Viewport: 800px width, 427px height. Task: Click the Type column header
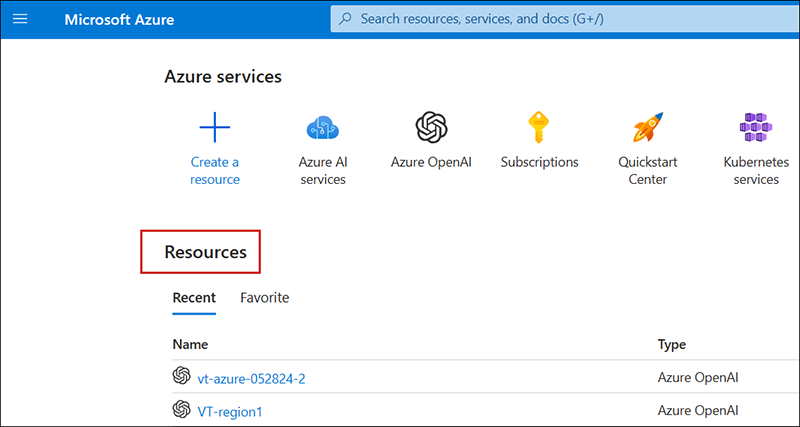pyautogui.click(x=672, y=344)
